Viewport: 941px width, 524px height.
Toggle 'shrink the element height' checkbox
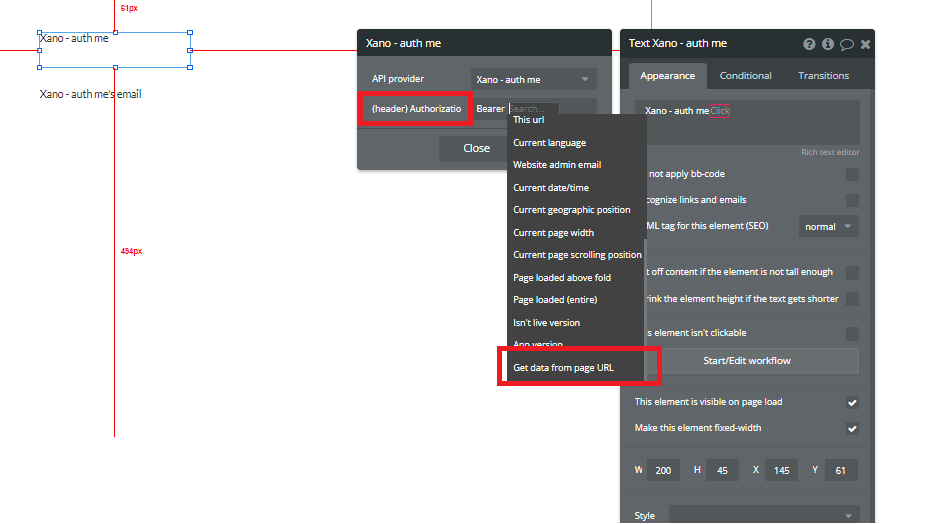coord(852,300)
